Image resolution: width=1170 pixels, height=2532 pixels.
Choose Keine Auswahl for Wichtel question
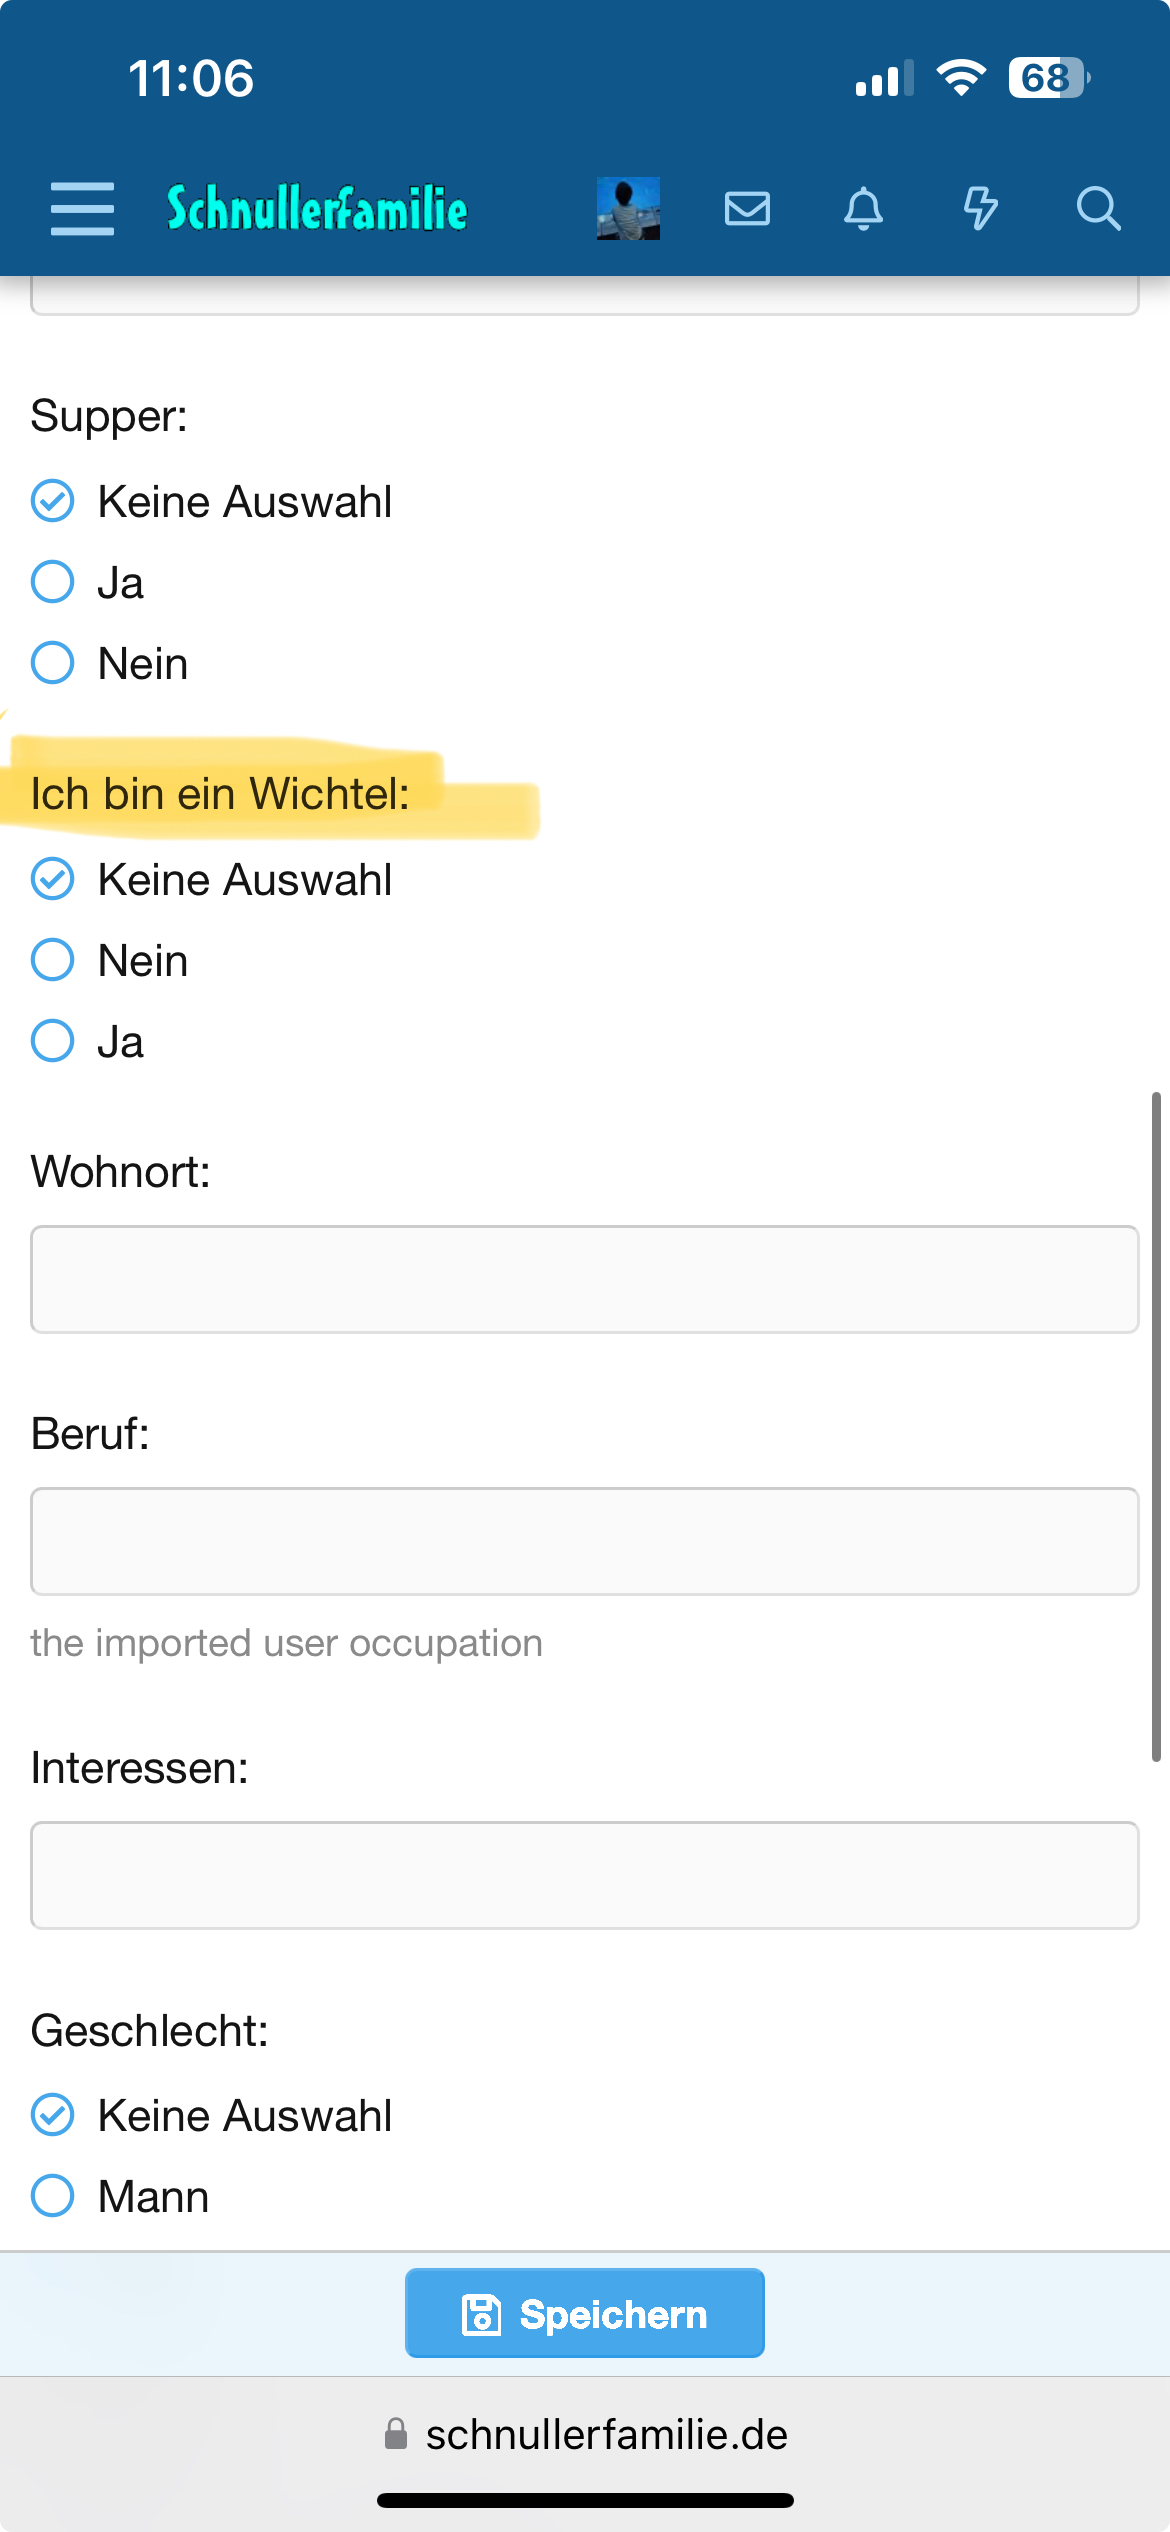click(53, 879)
